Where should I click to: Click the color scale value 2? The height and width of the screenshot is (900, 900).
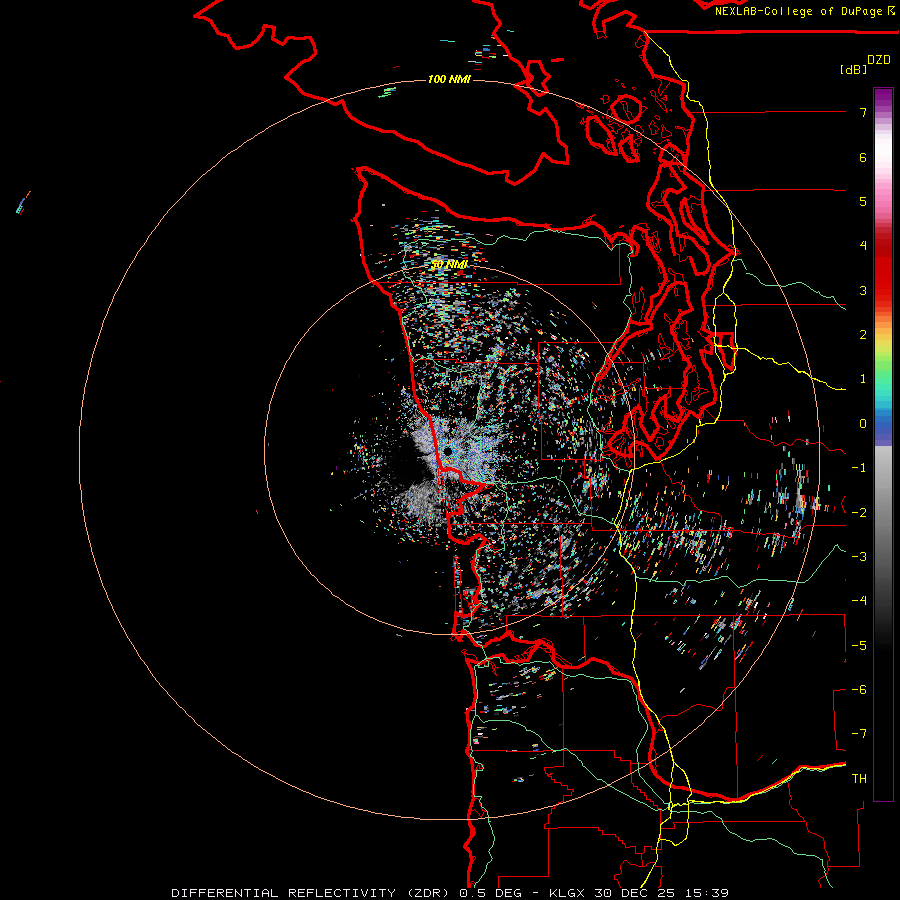[863, 335]
